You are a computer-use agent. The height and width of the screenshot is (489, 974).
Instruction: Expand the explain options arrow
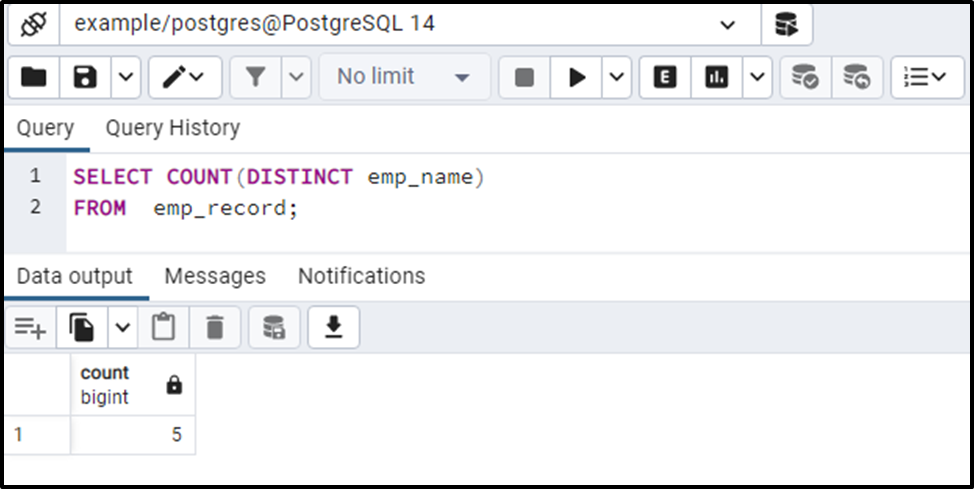(x=757, y=77)
